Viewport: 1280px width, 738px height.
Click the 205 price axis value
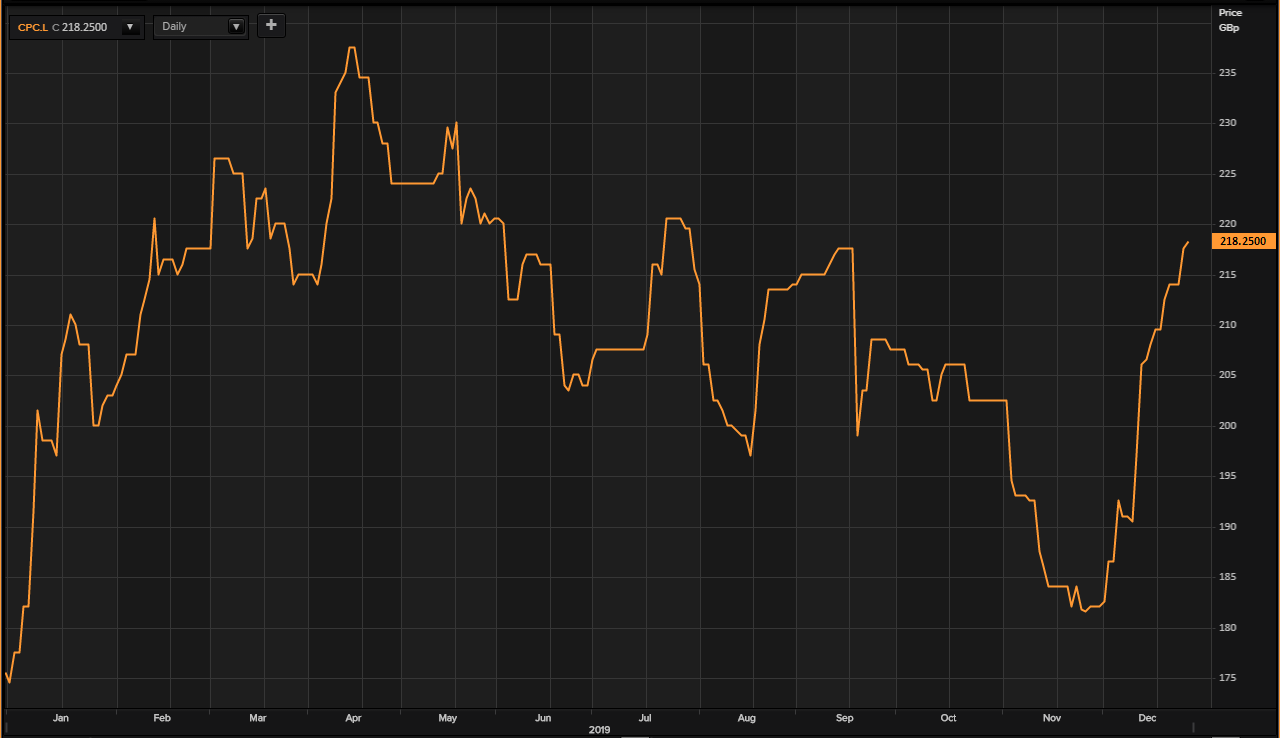pyautogui.click(x=1228, y=375)
